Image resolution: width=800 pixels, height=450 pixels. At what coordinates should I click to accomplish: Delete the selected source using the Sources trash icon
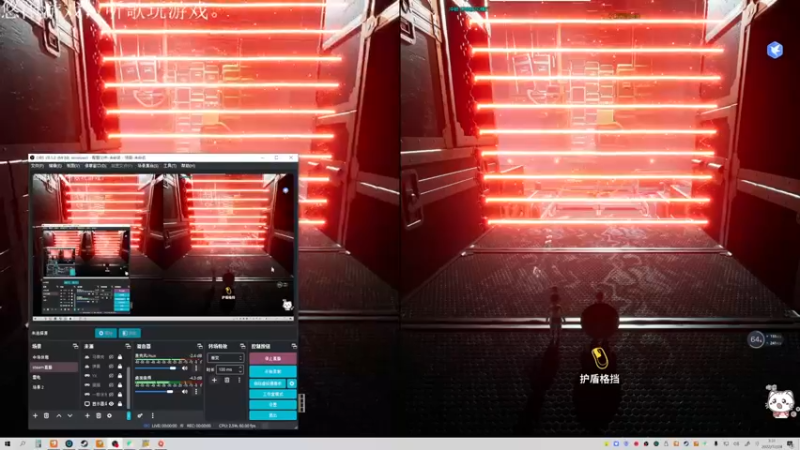98,416
